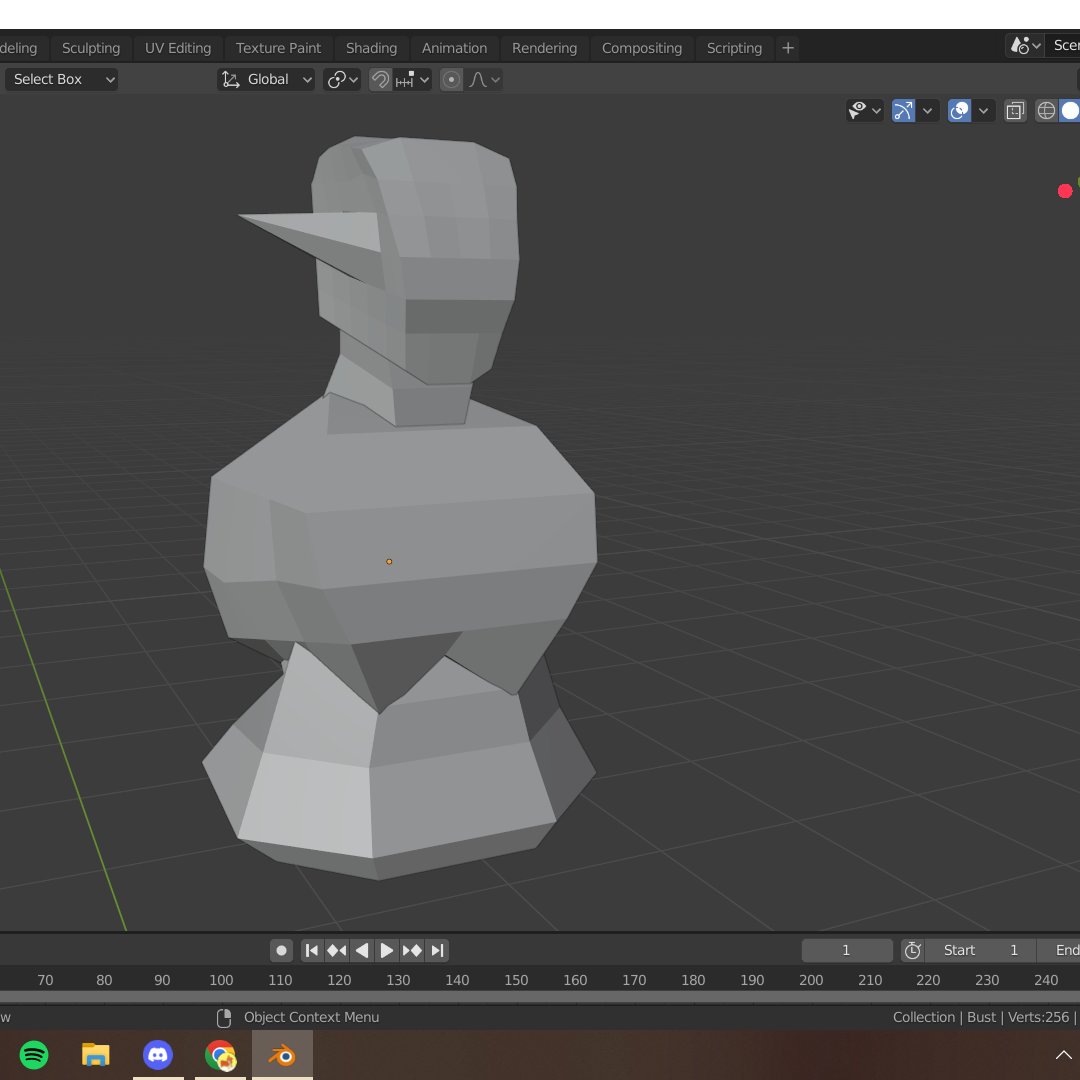The width and height of the screenshot is (1080, 1080).
Task: Toggle proportional editing
Action: point(451,79)
